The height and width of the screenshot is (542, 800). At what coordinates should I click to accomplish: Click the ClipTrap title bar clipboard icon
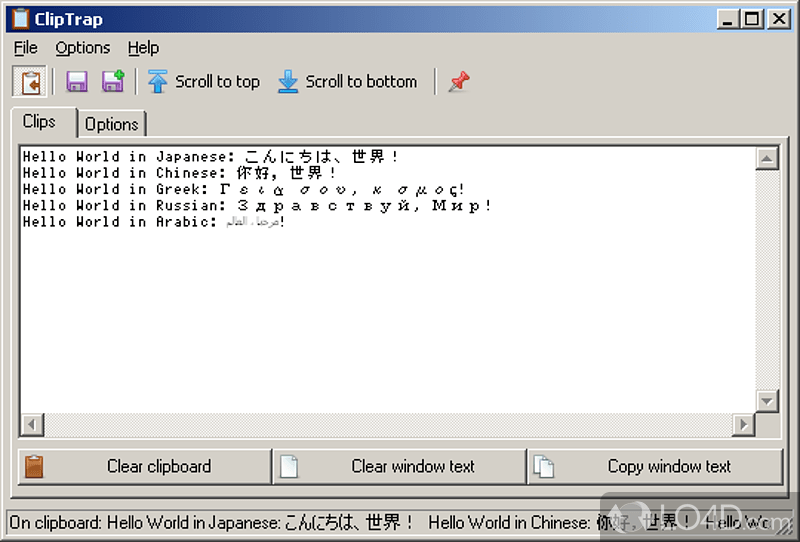click(21, 19)
